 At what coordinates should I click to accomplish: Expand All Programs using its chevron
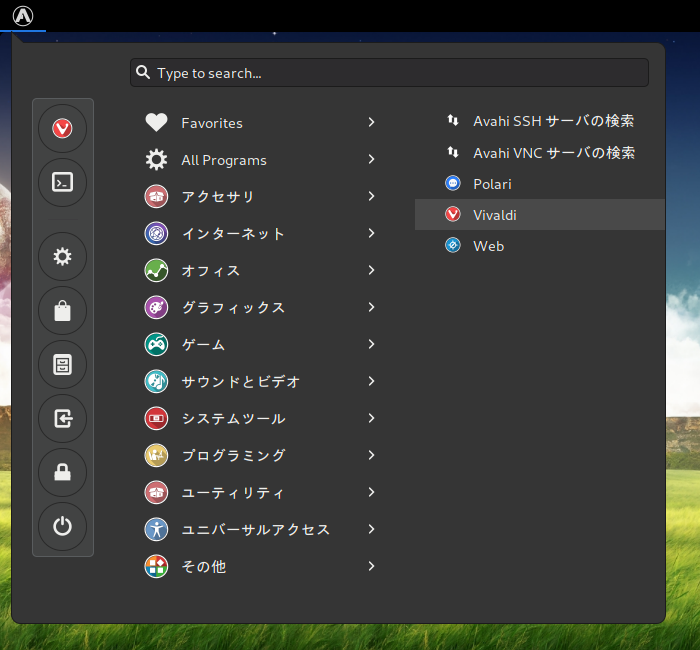[x=371, y=159]
